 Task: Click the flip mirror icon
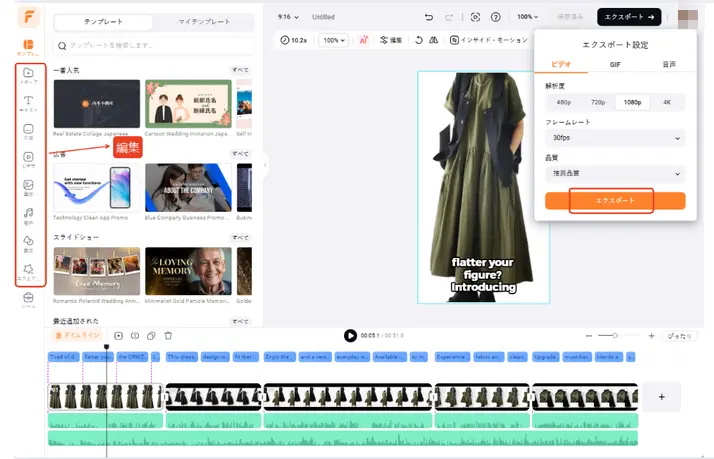(434, 40)
